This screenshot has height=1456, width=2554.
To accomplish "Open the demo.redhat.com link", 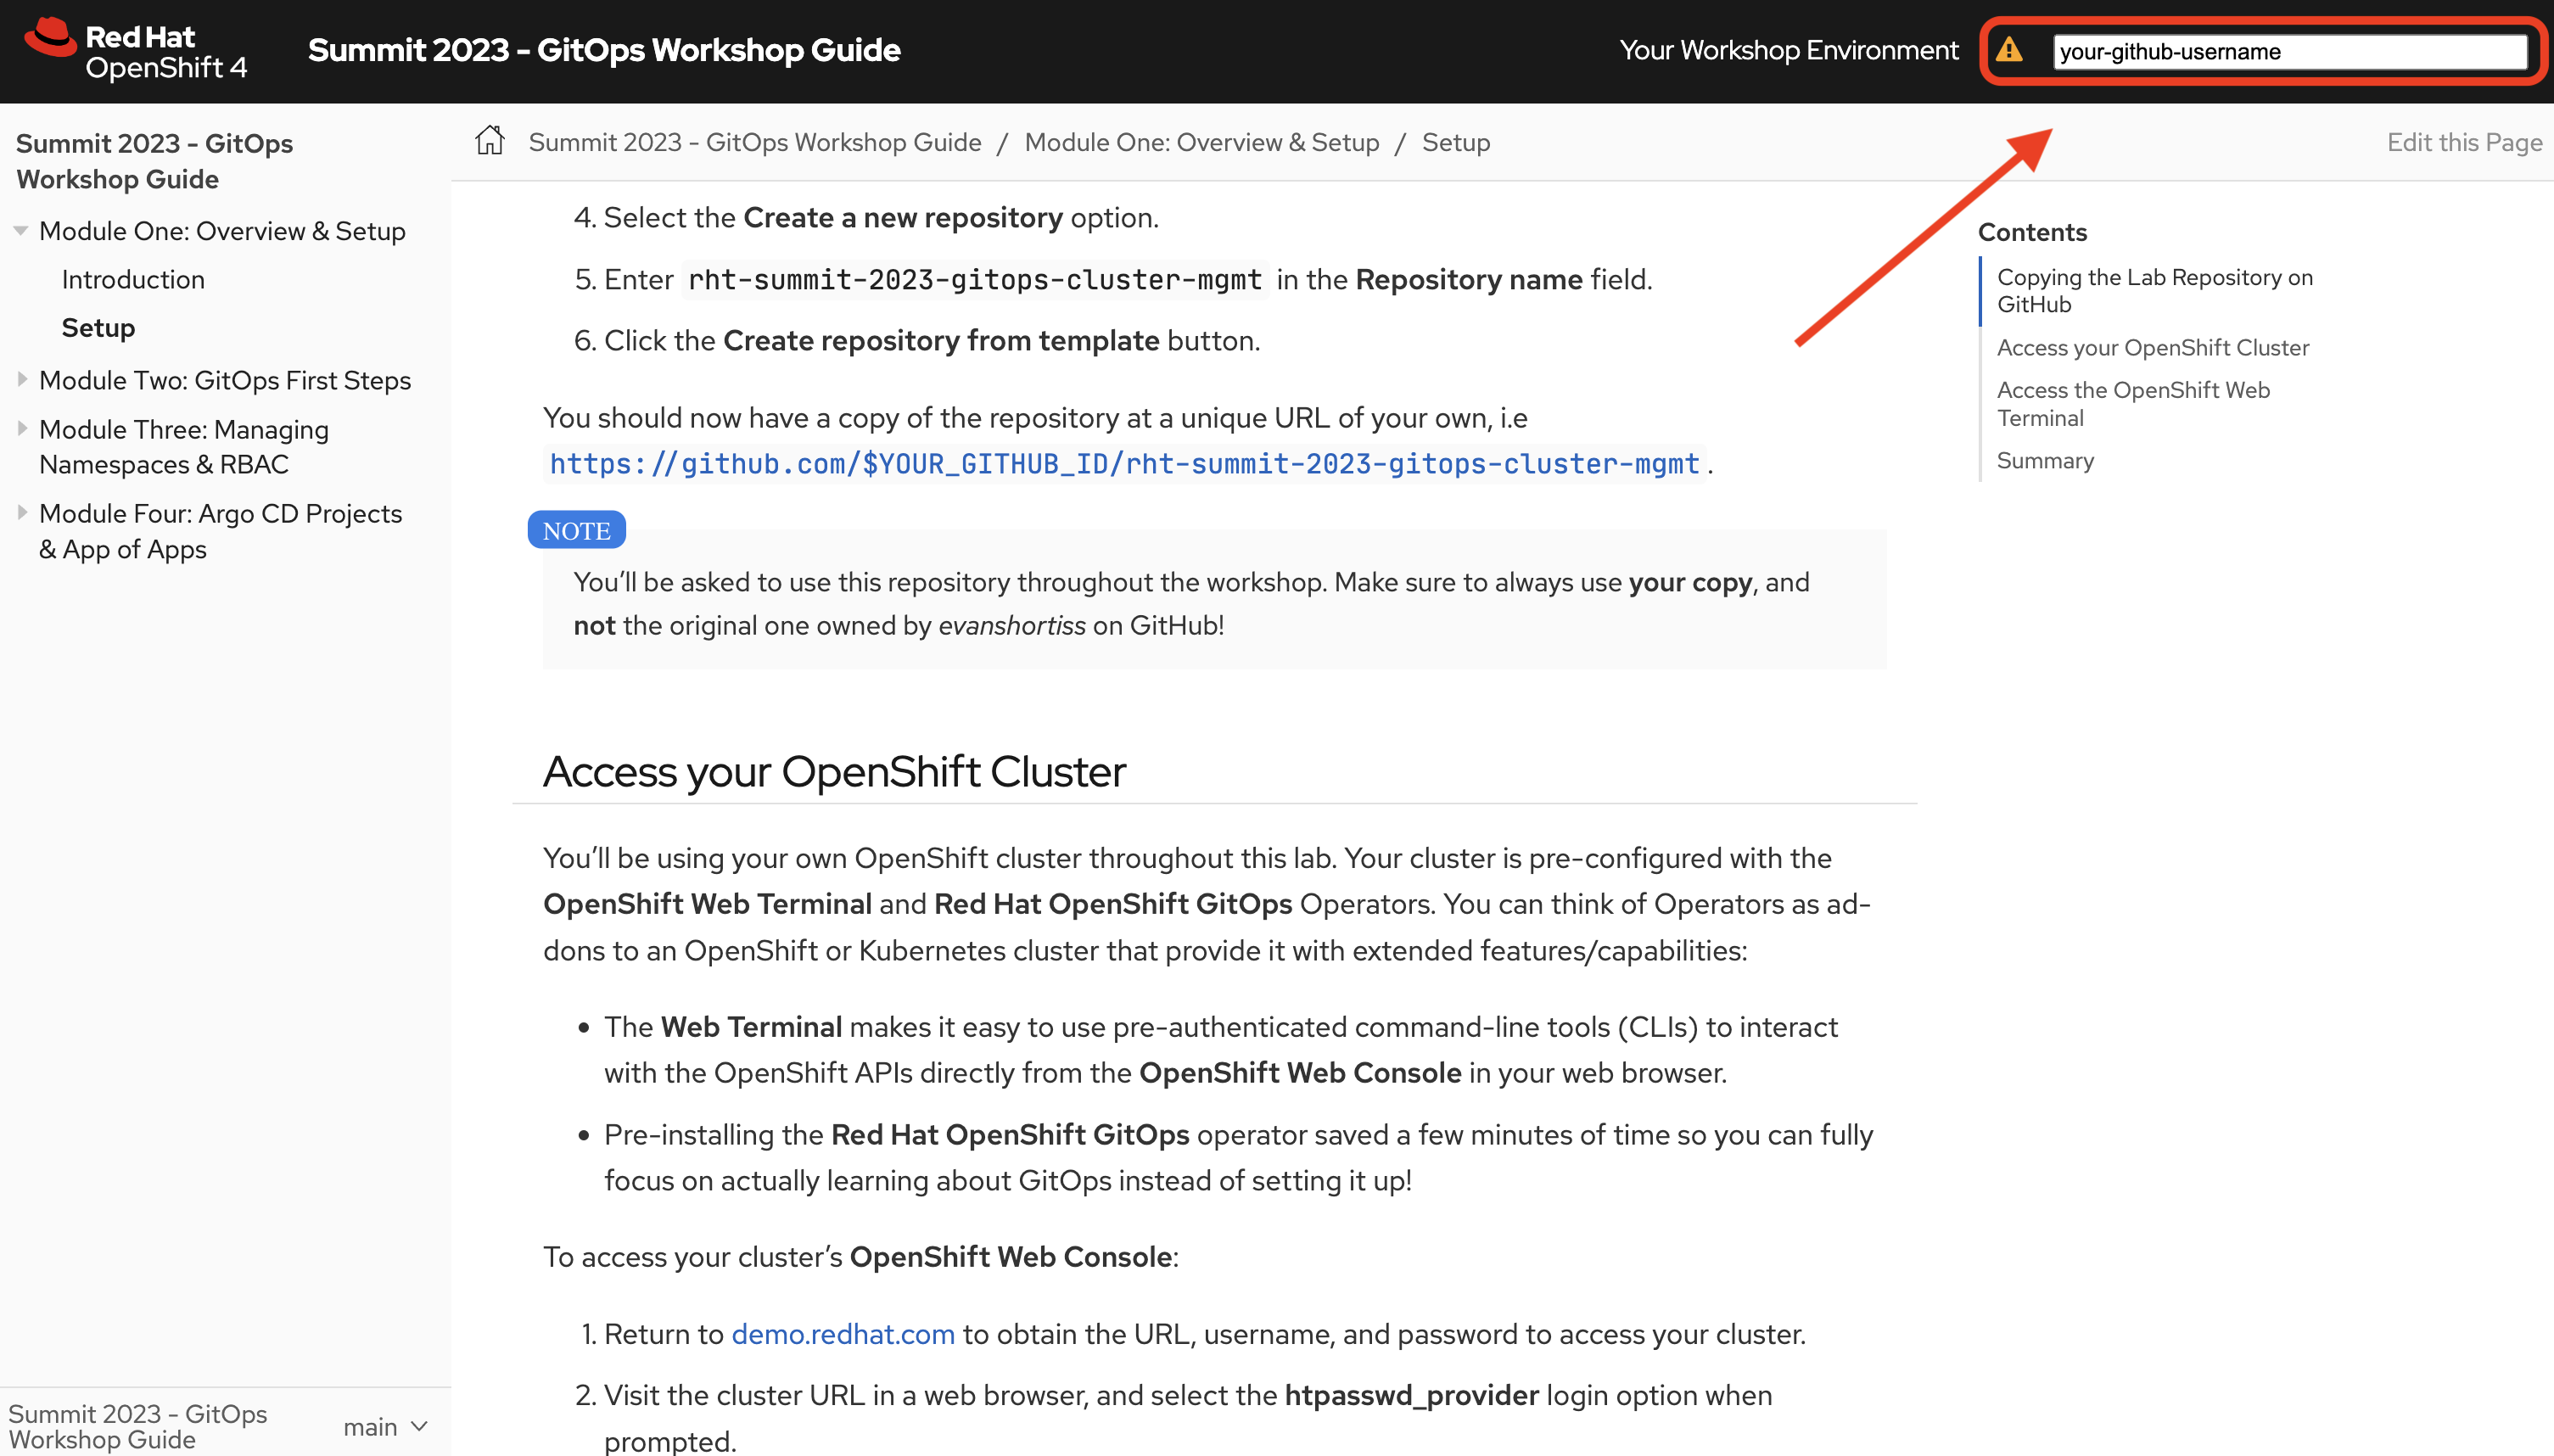I will (x=843, y=1334).
